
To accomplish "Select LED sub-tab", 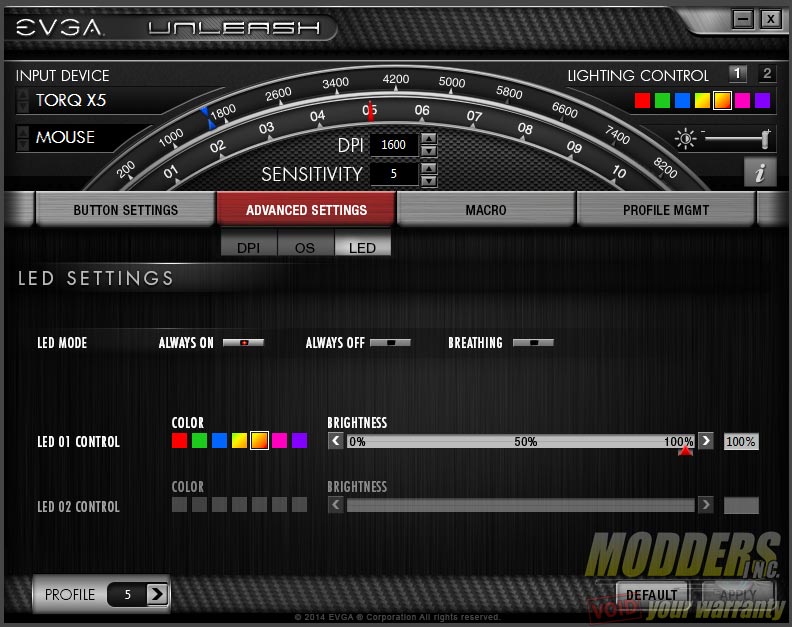I will tap(363, 246).
